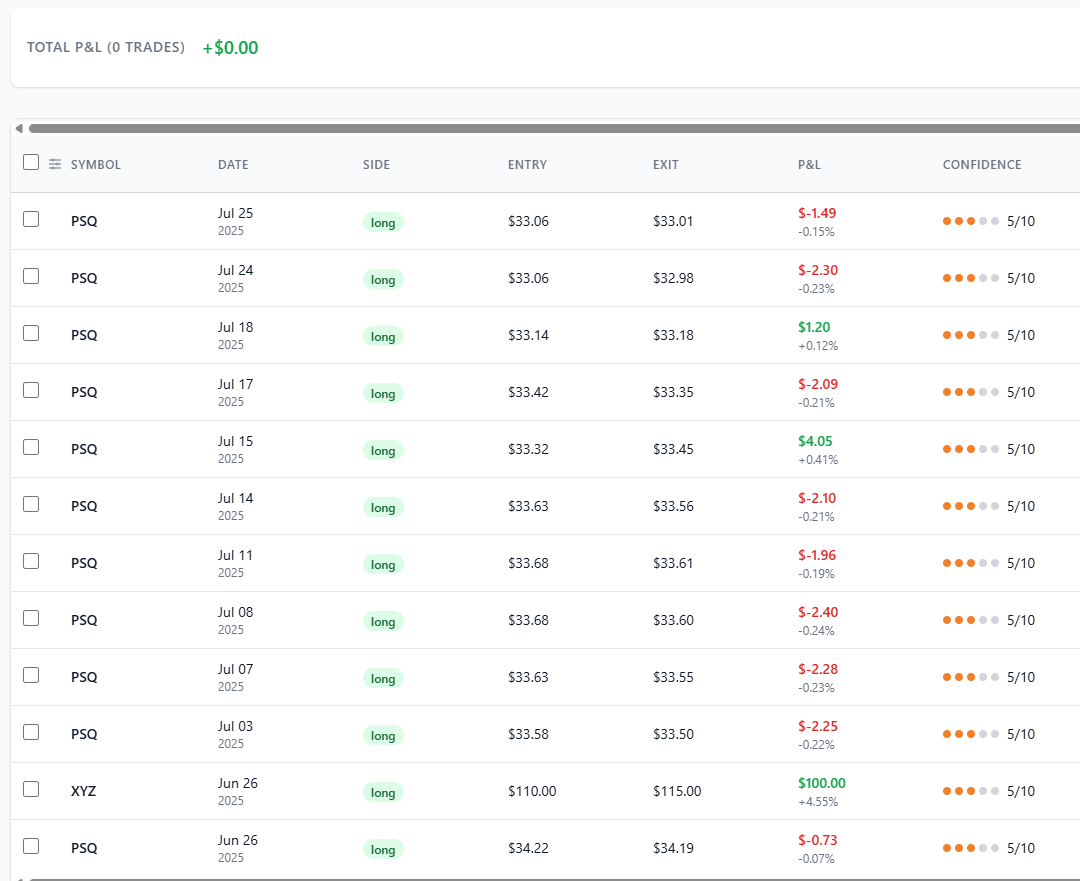The image size is (1080, 881).
Task: Sort the table by DATE column header
Action: pos(233,165)
